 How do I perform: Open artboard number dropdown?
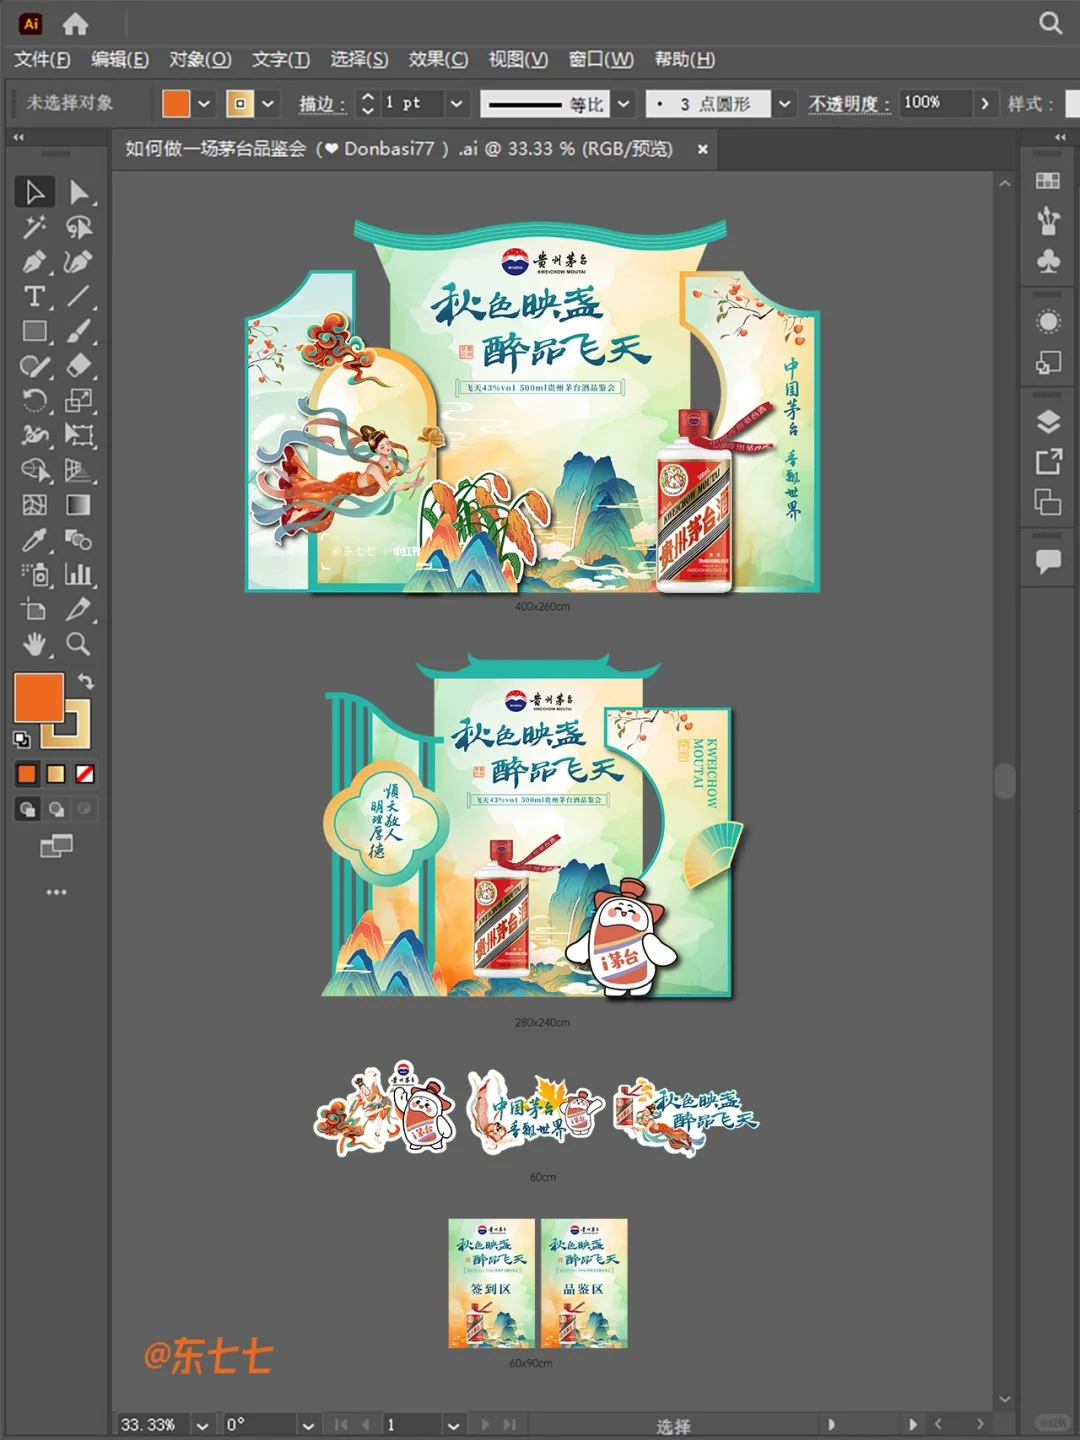tap(453, 1425)
